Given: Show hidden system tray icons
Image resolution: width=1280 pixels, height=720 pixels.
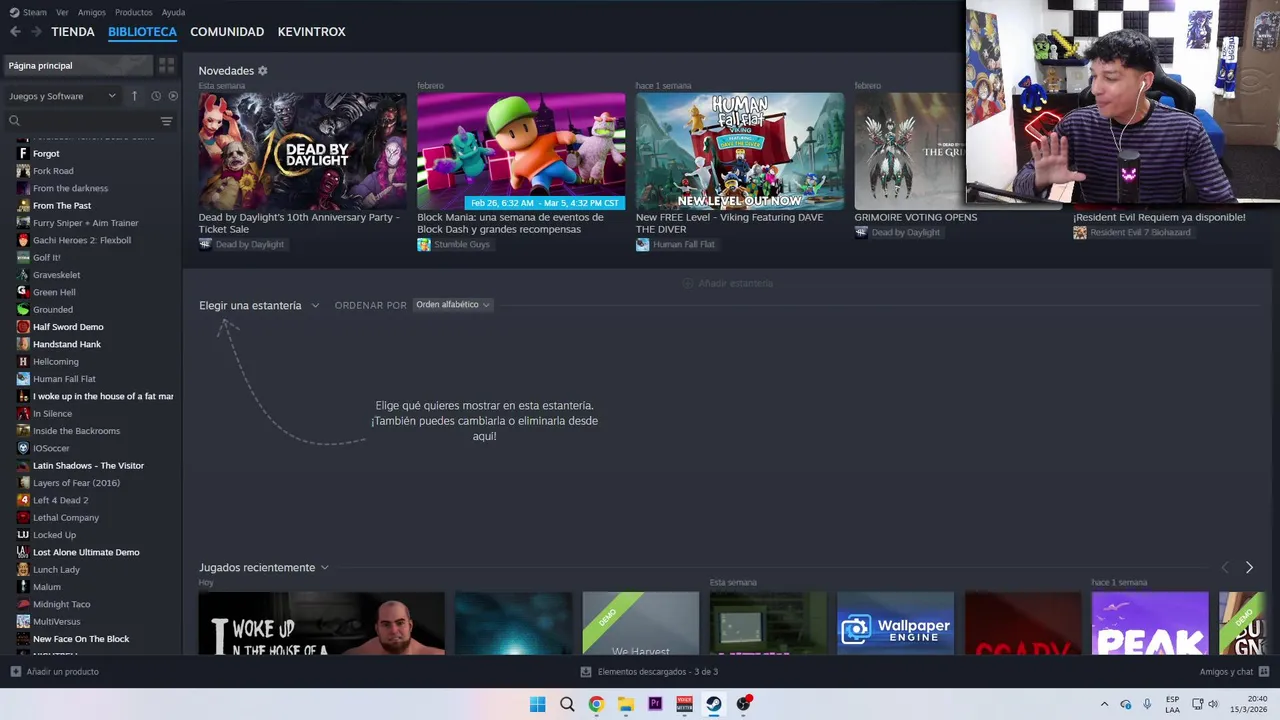Looking at the screenshot, I should [x=1104, y=704].
